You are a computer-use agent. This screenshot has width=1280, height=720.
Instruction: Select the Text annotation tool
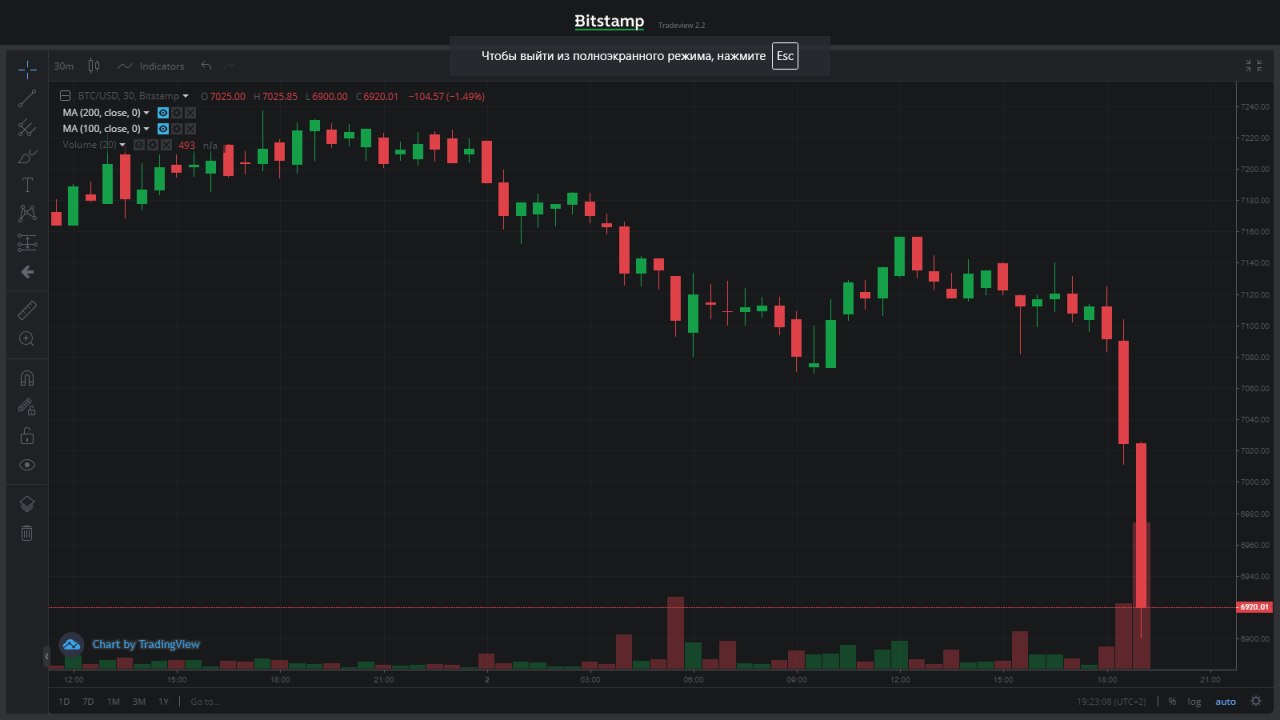(27, 185)
